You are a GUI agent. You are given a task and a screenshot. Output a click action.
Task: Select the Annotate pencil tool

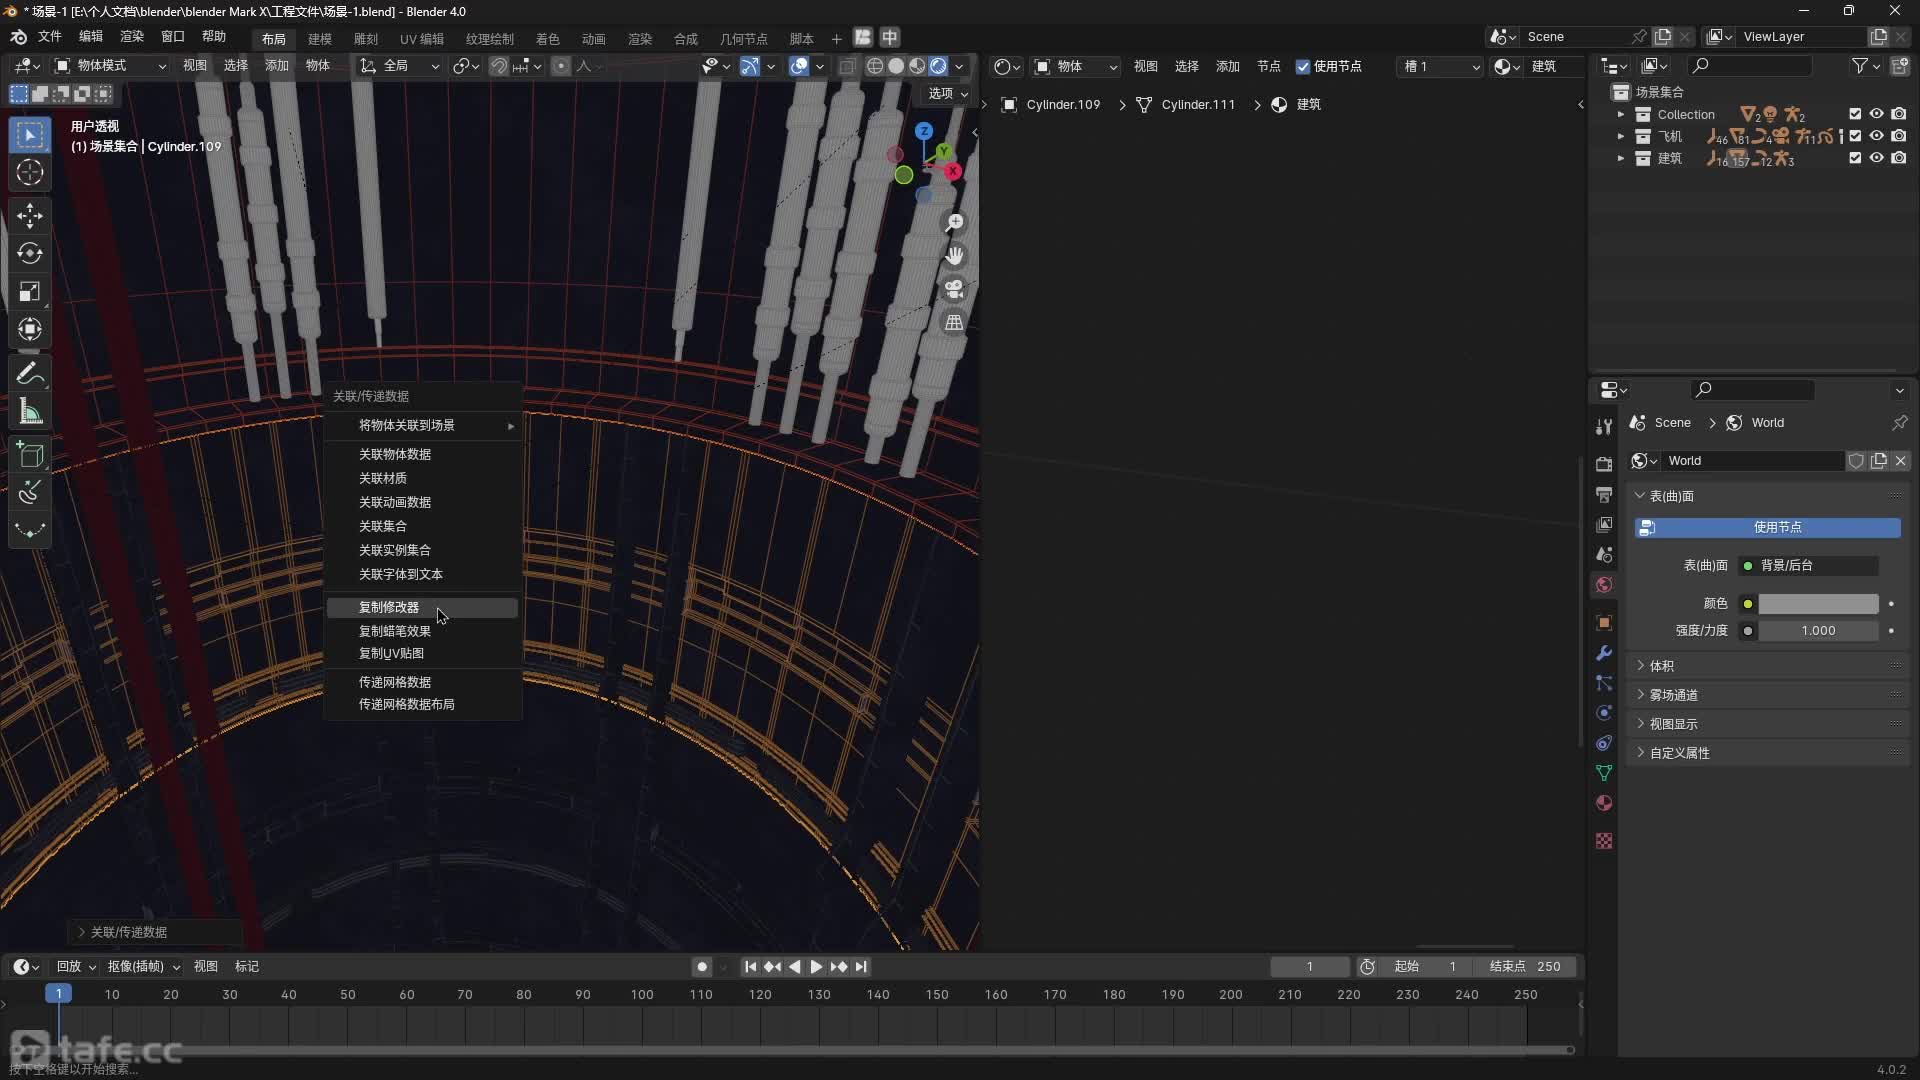click(x=30, y=374)
